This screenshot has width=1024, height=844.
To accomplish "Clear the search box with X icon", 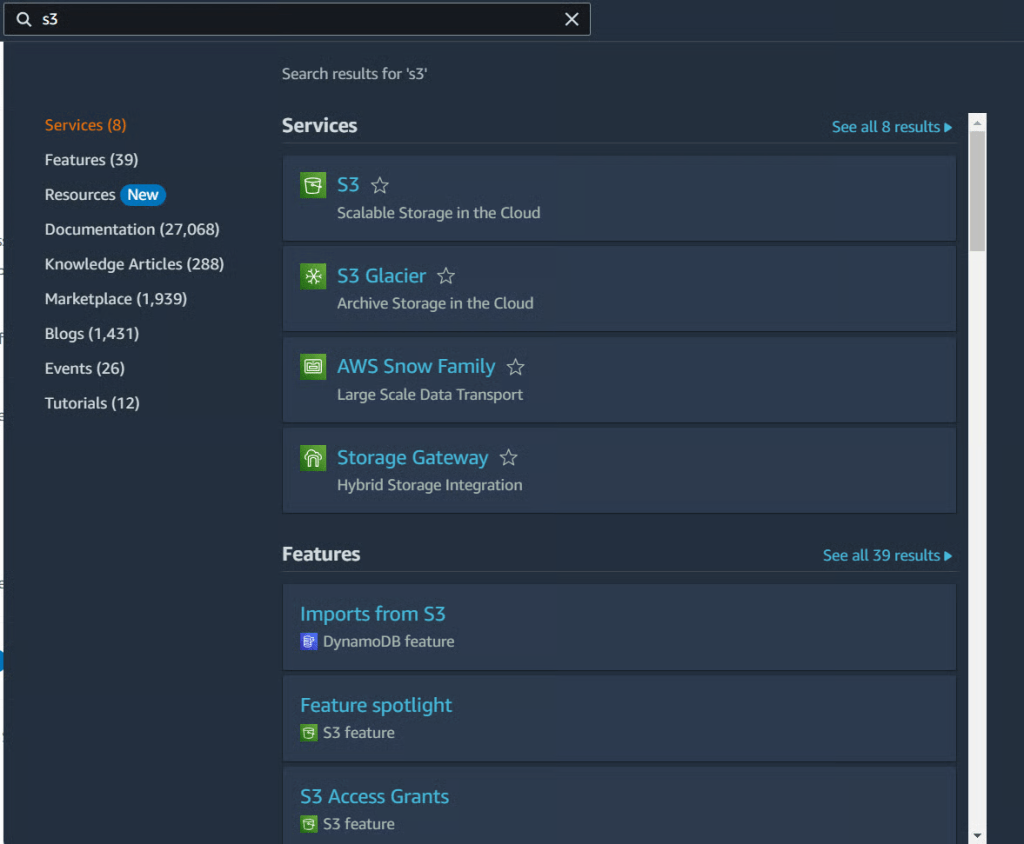I will coord(572,19).
